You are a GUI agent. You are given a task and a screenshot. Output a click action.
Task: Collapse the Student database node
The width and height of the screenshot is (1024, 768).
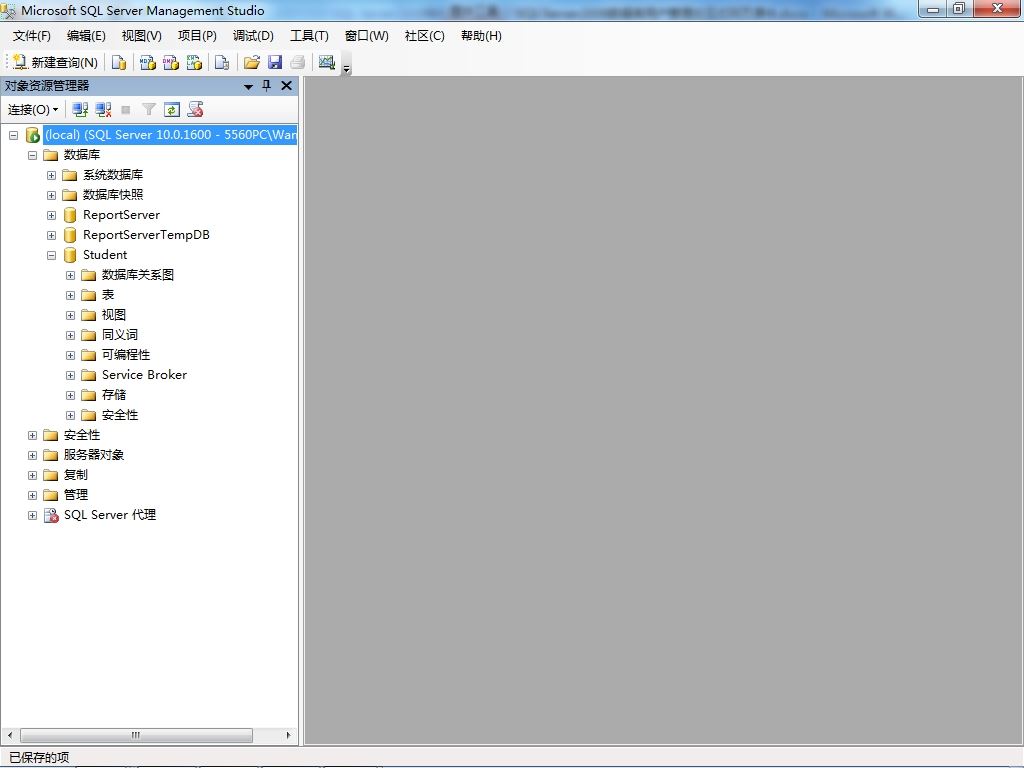[x=51, y=255]
